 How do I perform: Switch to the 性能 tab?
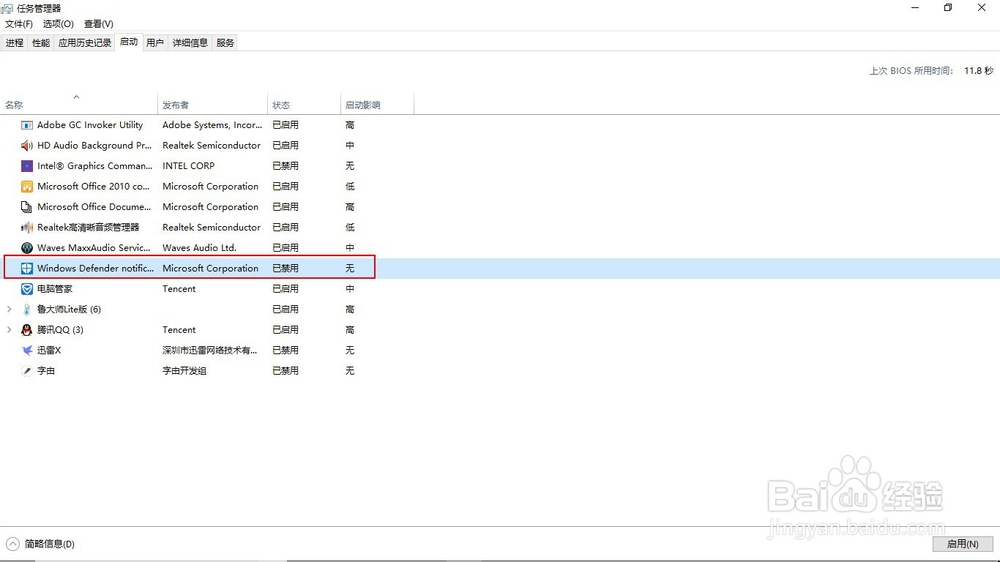(41, 43)
